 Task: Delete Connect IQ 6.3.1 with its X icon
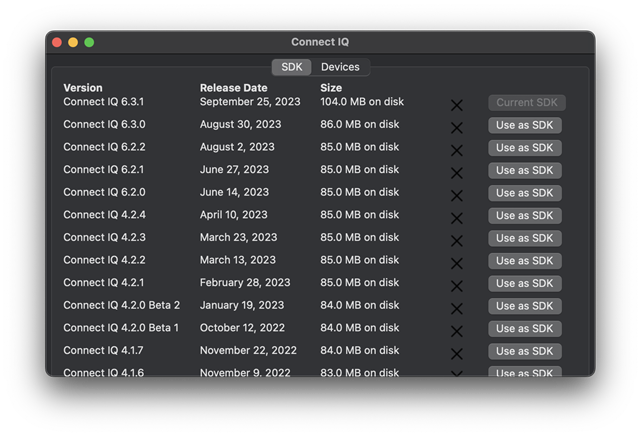(457, 105)
